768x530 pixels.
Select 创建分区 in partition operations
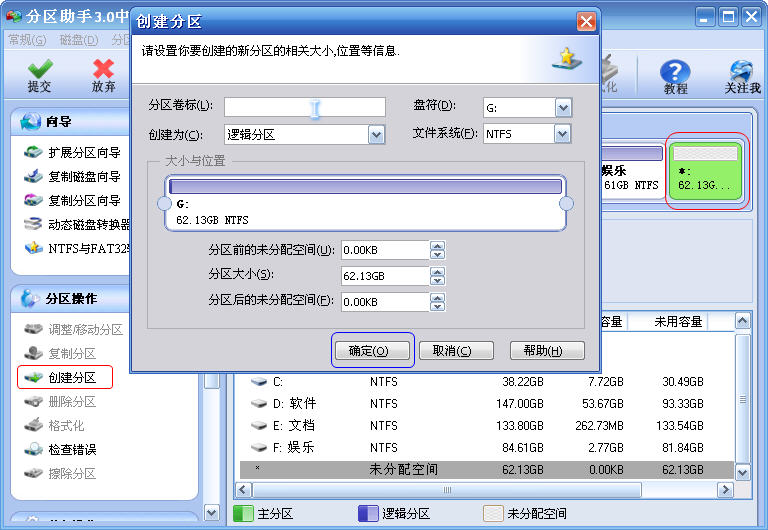click(x=72, y=377)
